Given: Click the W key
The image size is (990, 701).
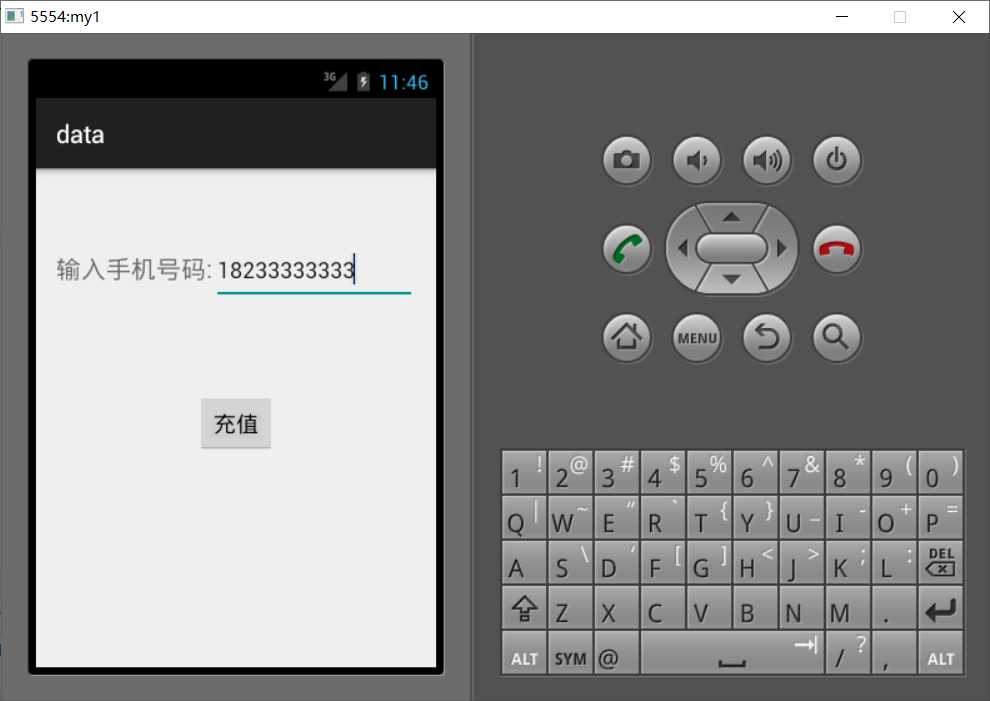Looking at the screenshot, I should coord(570,517).
